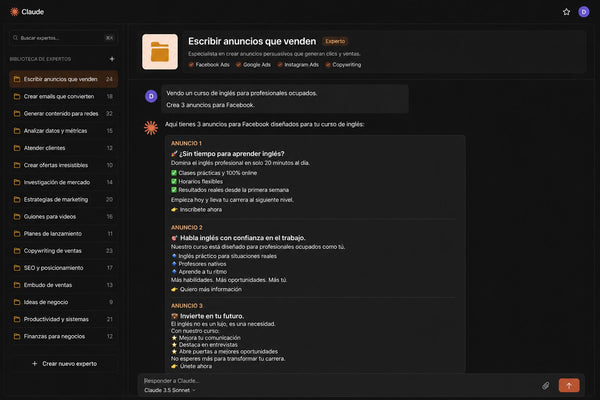The image size is (600, 400).
Task: Click the Facebook Ads tag
Action: pyautogui.click(x=209, y=65)
